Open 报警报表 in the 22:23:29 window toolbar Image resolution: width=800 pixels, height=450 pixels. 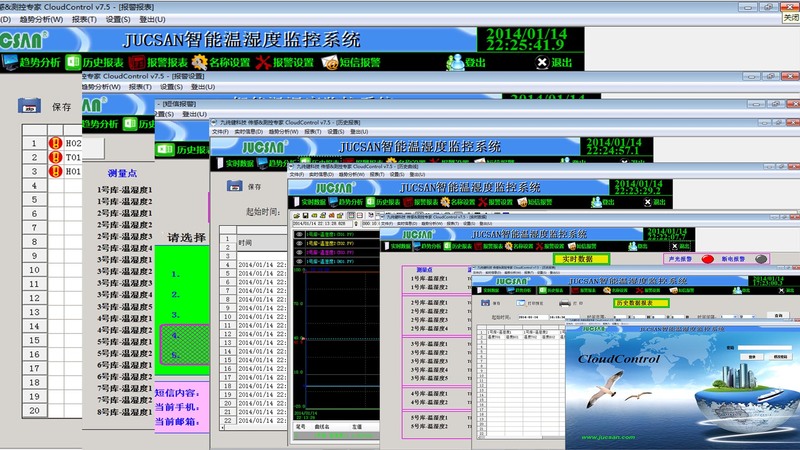(421, 202)
